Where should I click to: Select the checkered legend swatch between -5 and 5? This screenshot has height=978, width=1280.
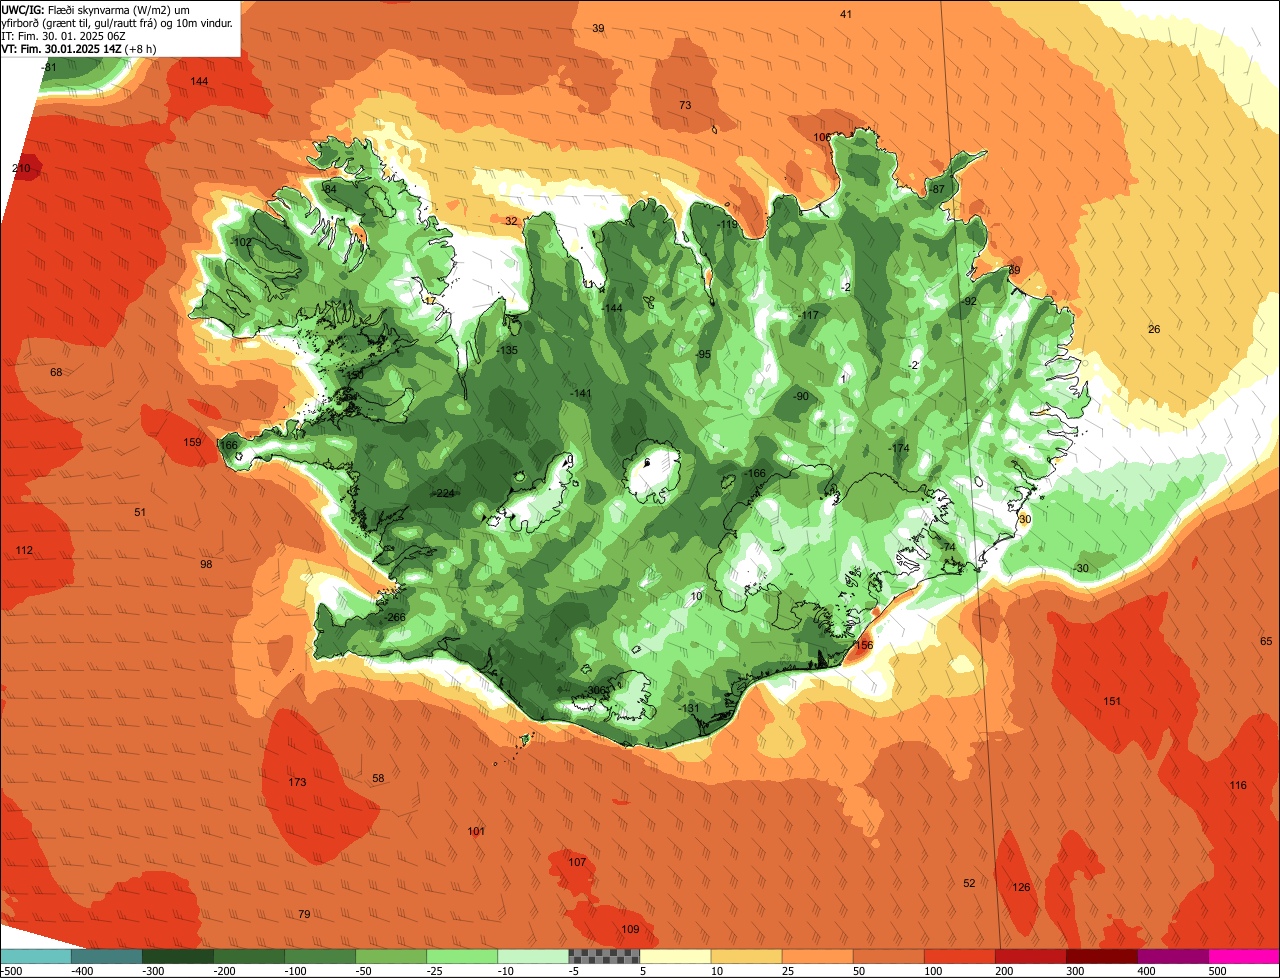pyautogui.click(x=604, y=957)
